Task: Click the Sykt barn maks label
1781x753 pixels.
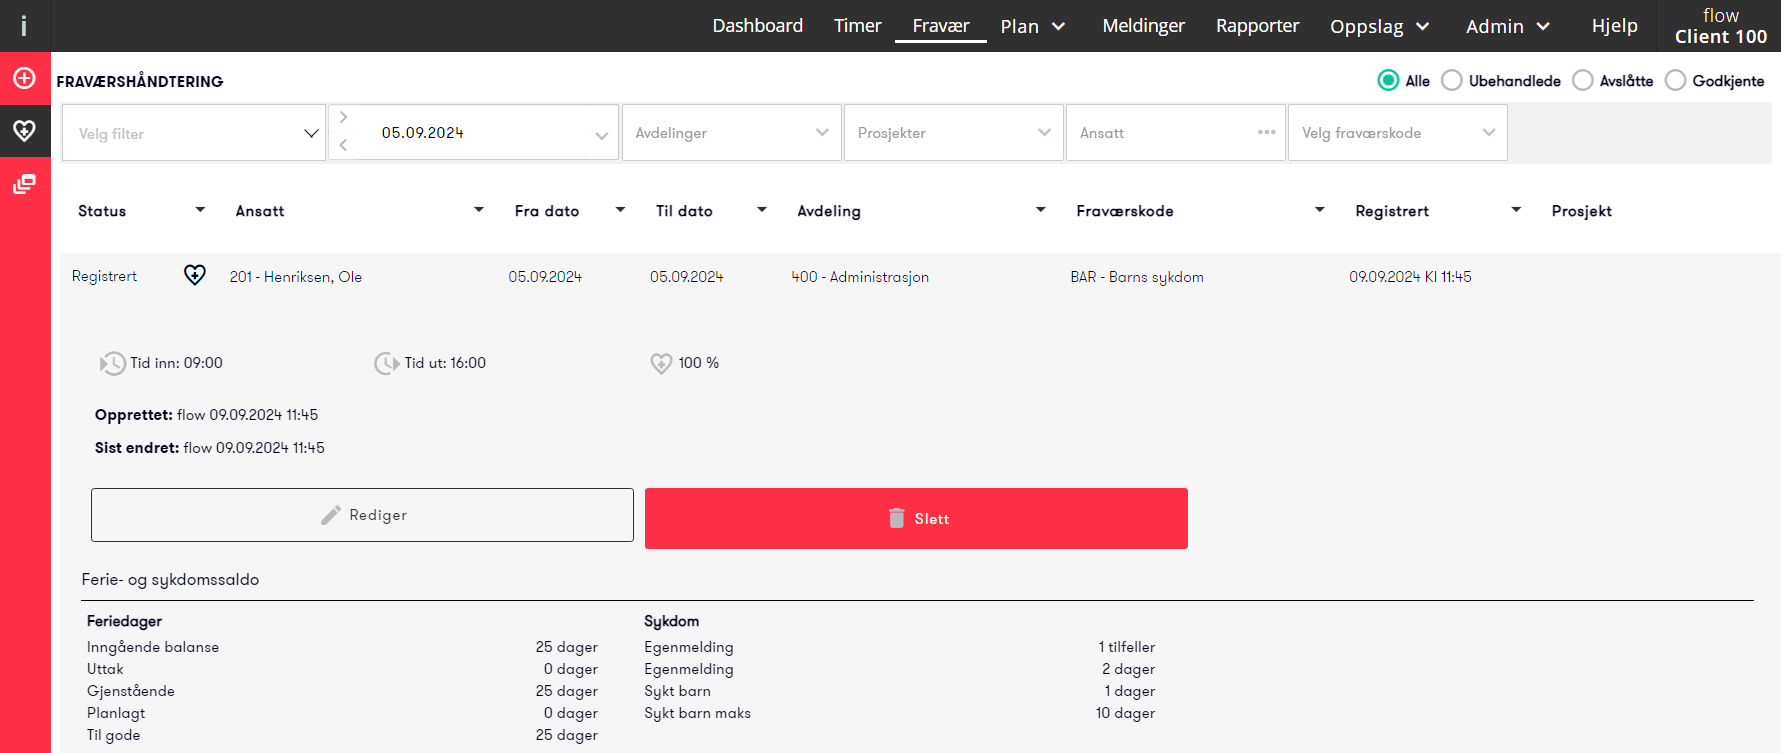Action: click(x=697, y=713)
